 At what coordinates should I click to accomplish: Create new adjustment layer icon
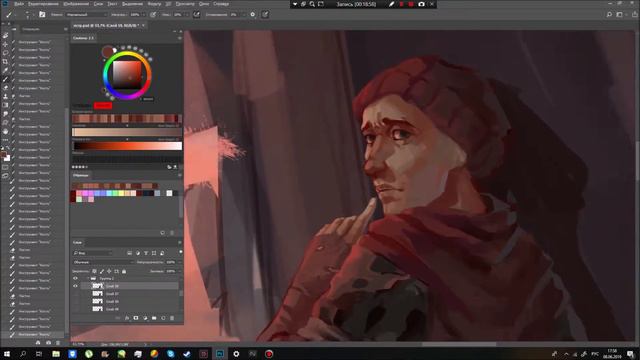[145, 318]
